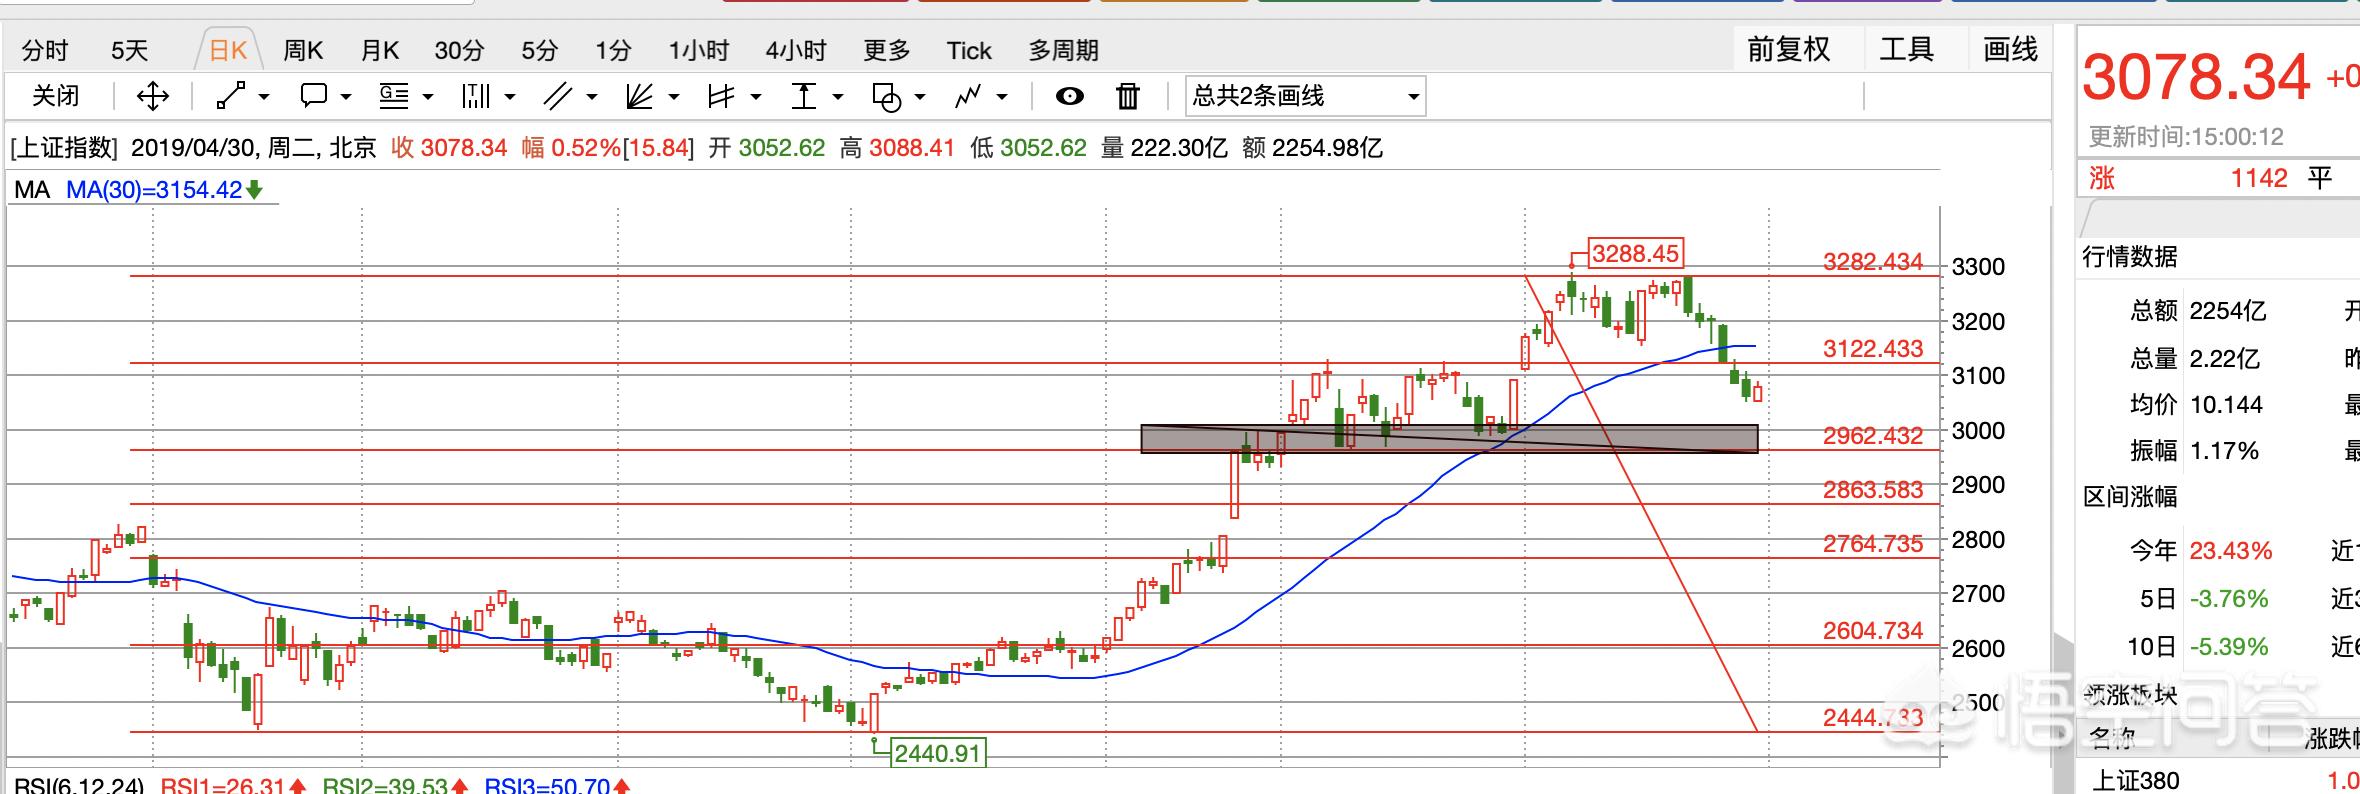This screenshot has width=2360, height=794.
Task: Switch to the 30分 period tab
Action: [x=459, y=50]
